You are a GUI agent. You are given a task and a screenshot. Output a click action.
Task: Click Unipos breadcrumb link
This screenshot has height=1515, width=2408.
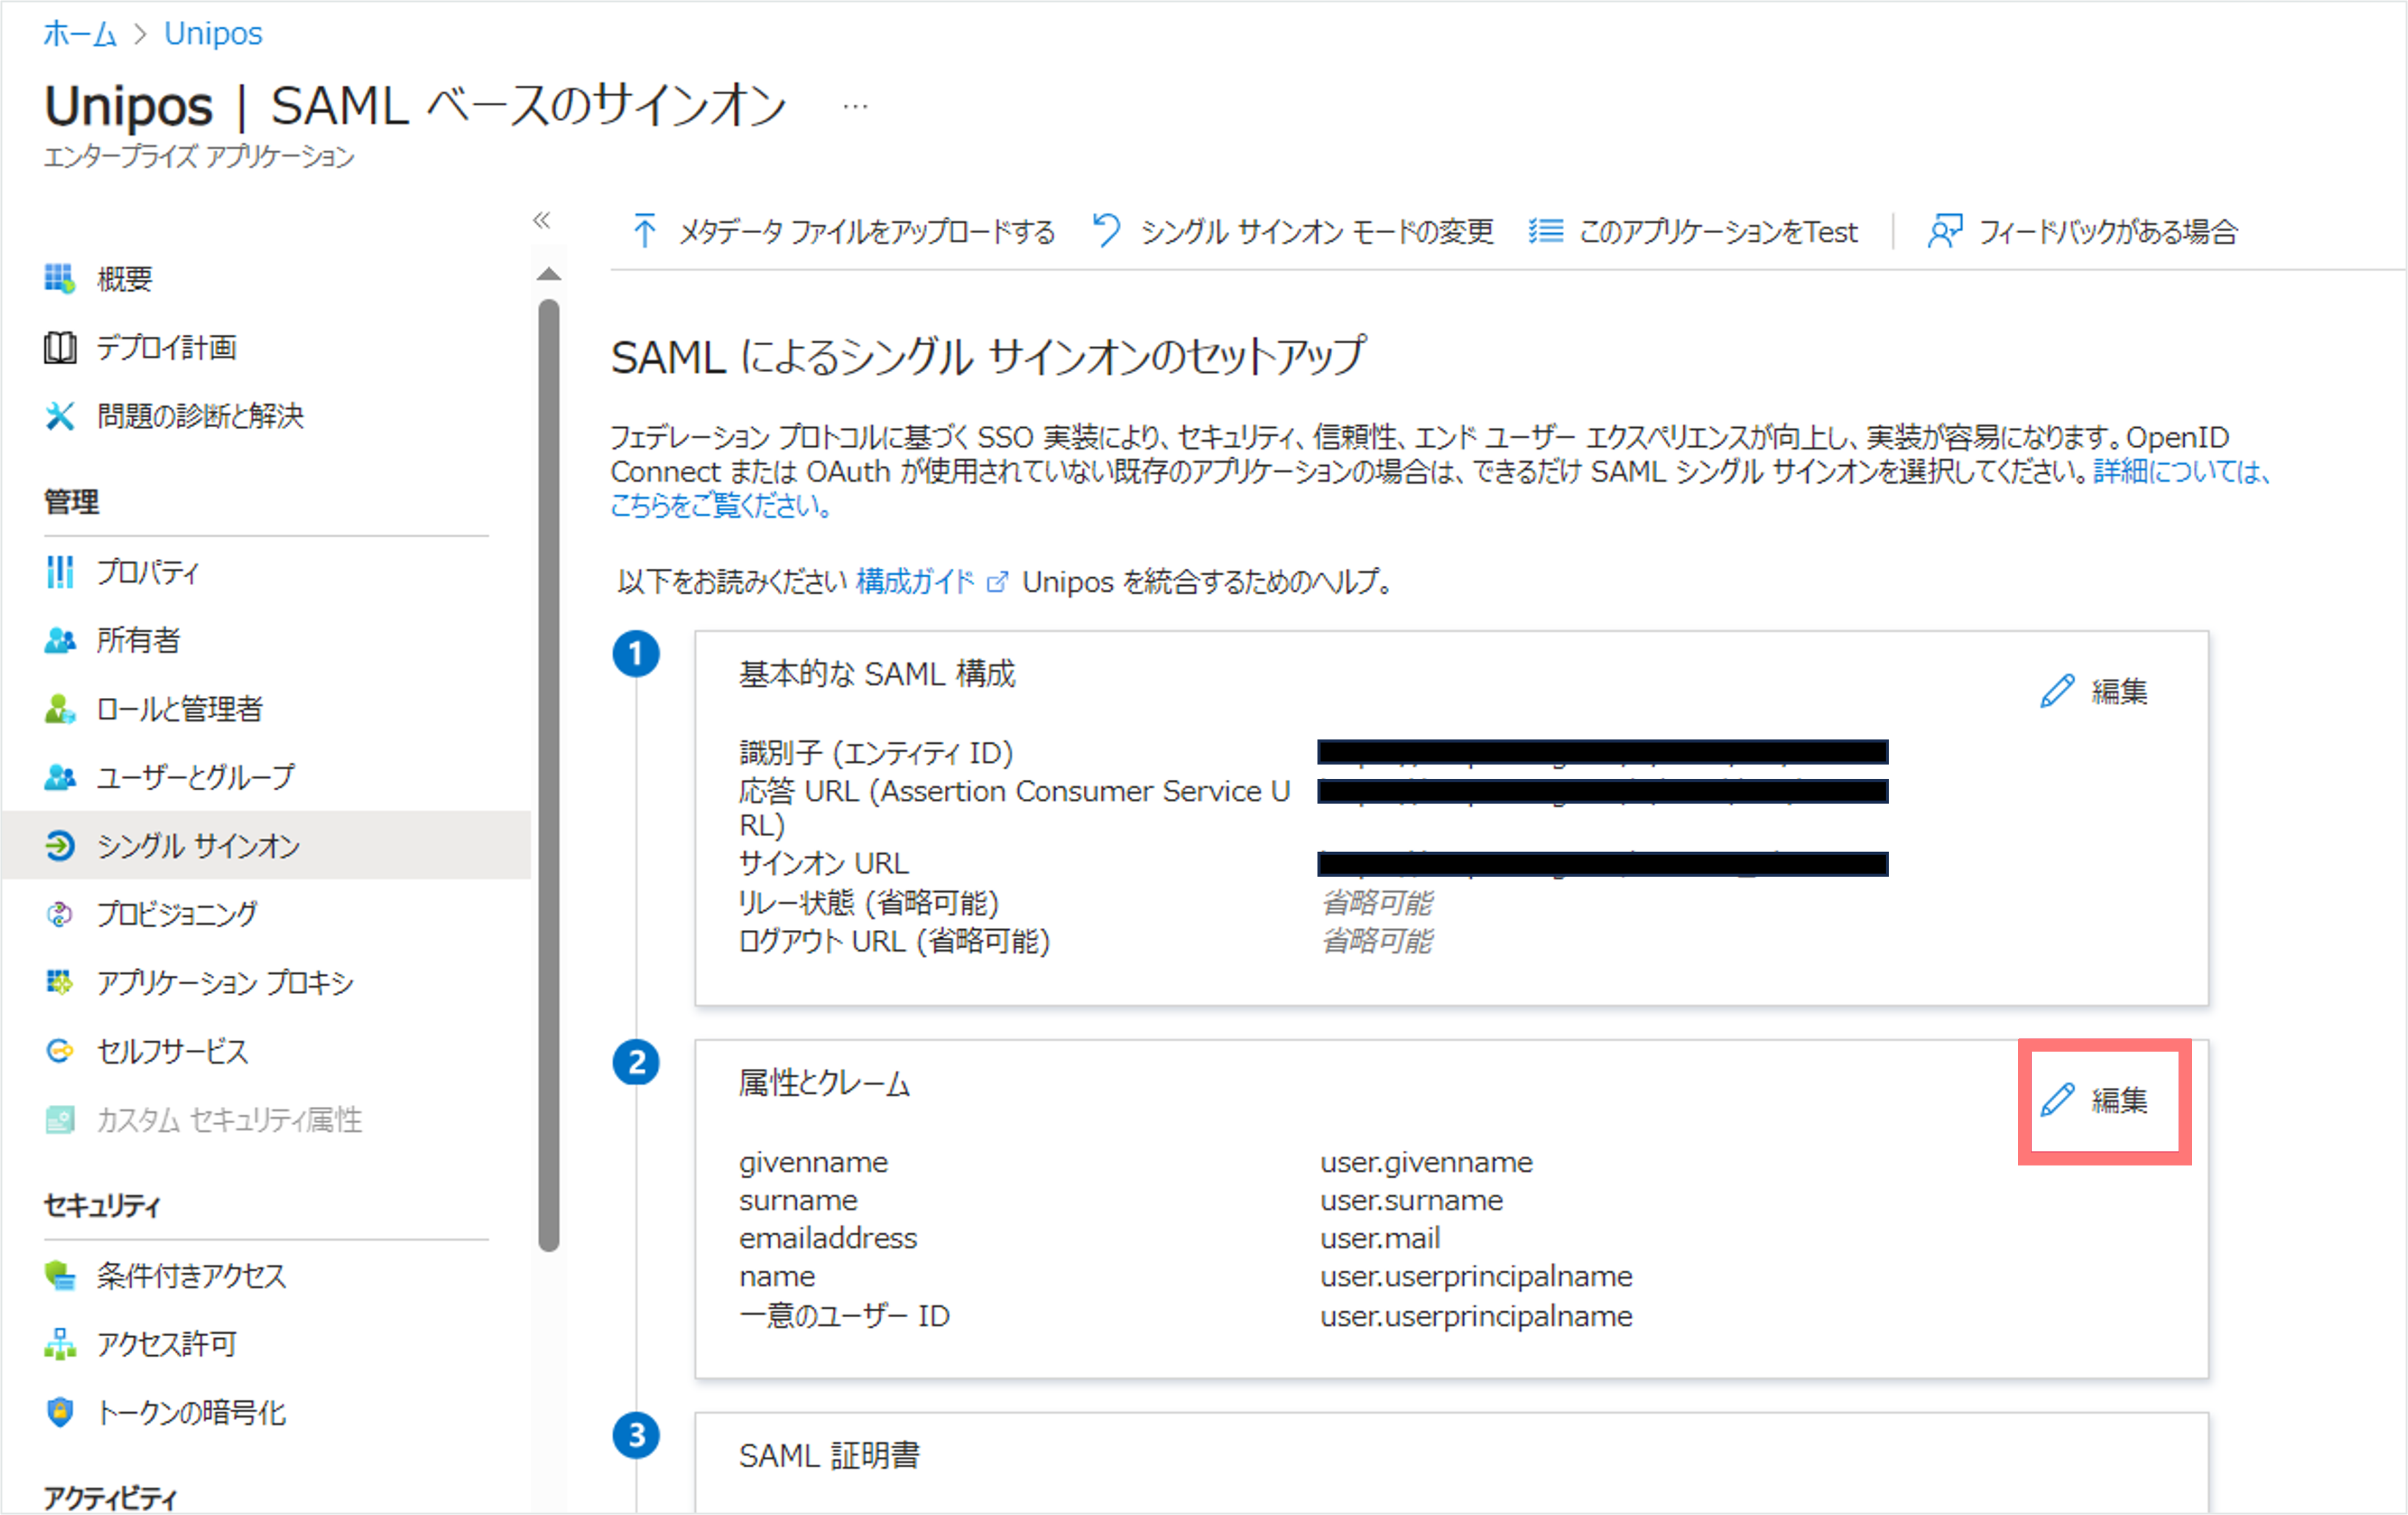[x=213, y=34]
